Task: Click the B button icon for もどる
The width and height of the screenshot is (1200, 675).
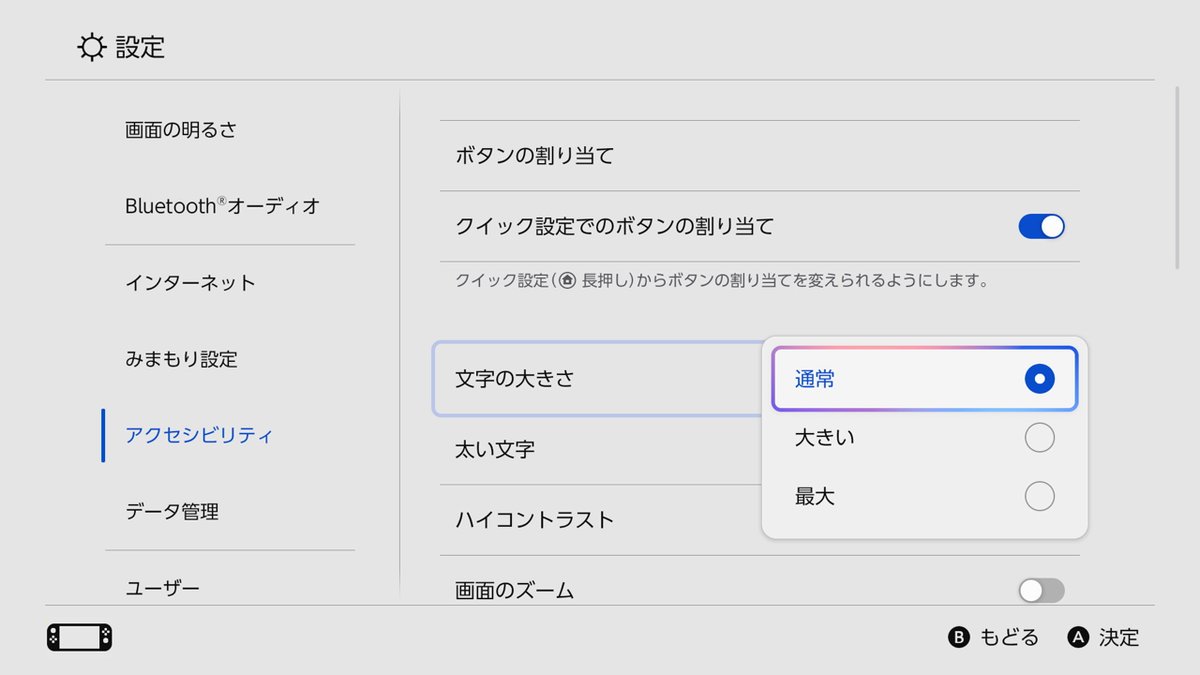Action: click(958, 637)
